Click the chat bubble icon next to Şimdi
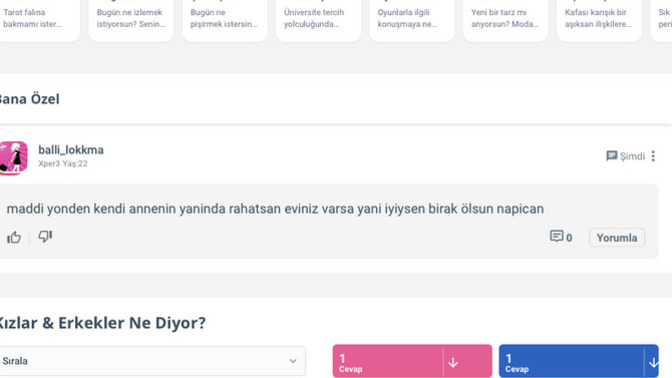 tap(612, 156)
